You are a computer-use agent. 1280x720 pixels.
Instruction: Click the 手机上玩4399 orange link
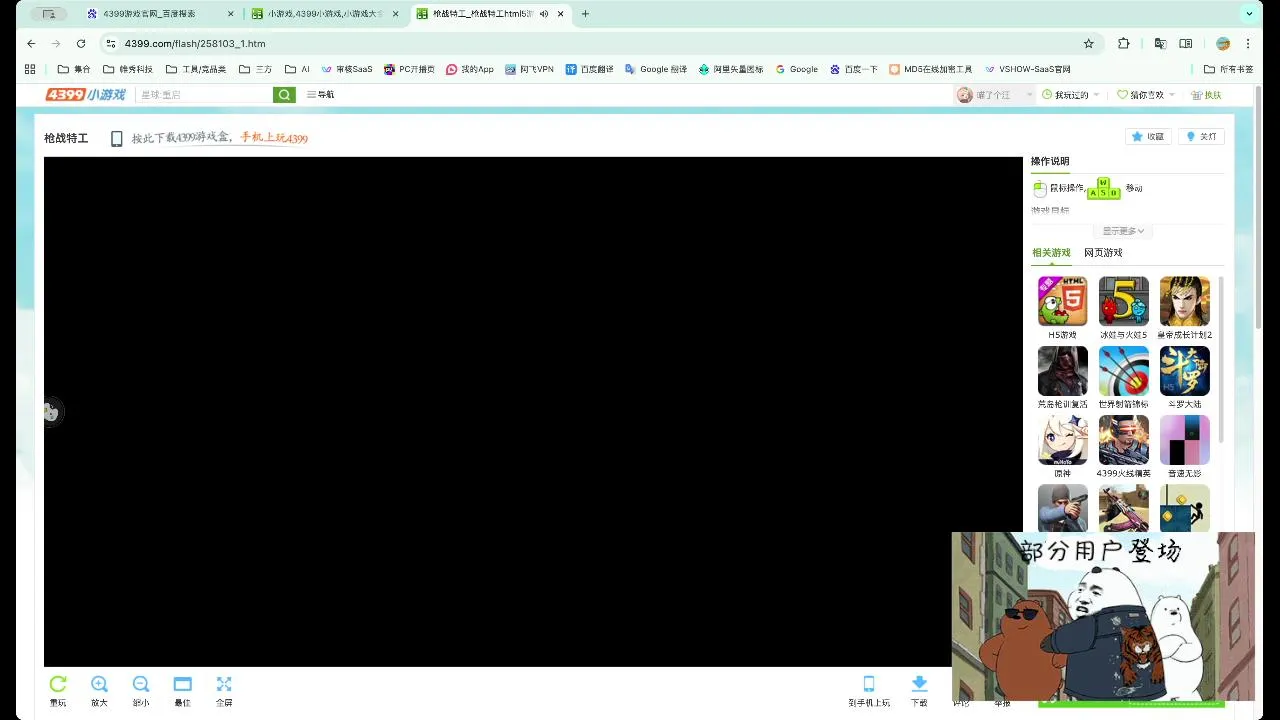point(274,138)
